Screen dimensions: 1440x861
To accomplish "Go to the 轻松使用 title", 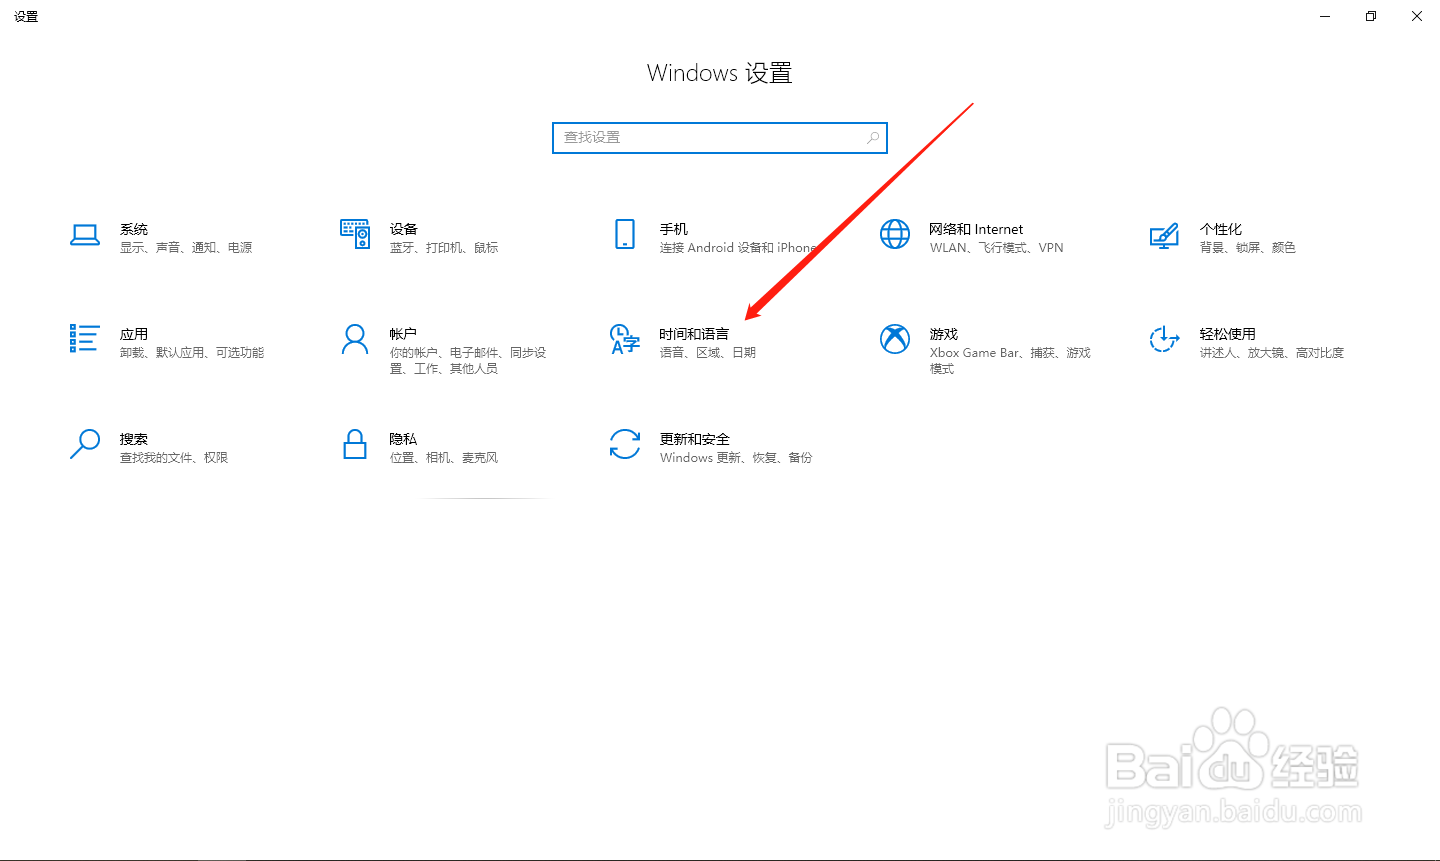I will pos(1228,334).
